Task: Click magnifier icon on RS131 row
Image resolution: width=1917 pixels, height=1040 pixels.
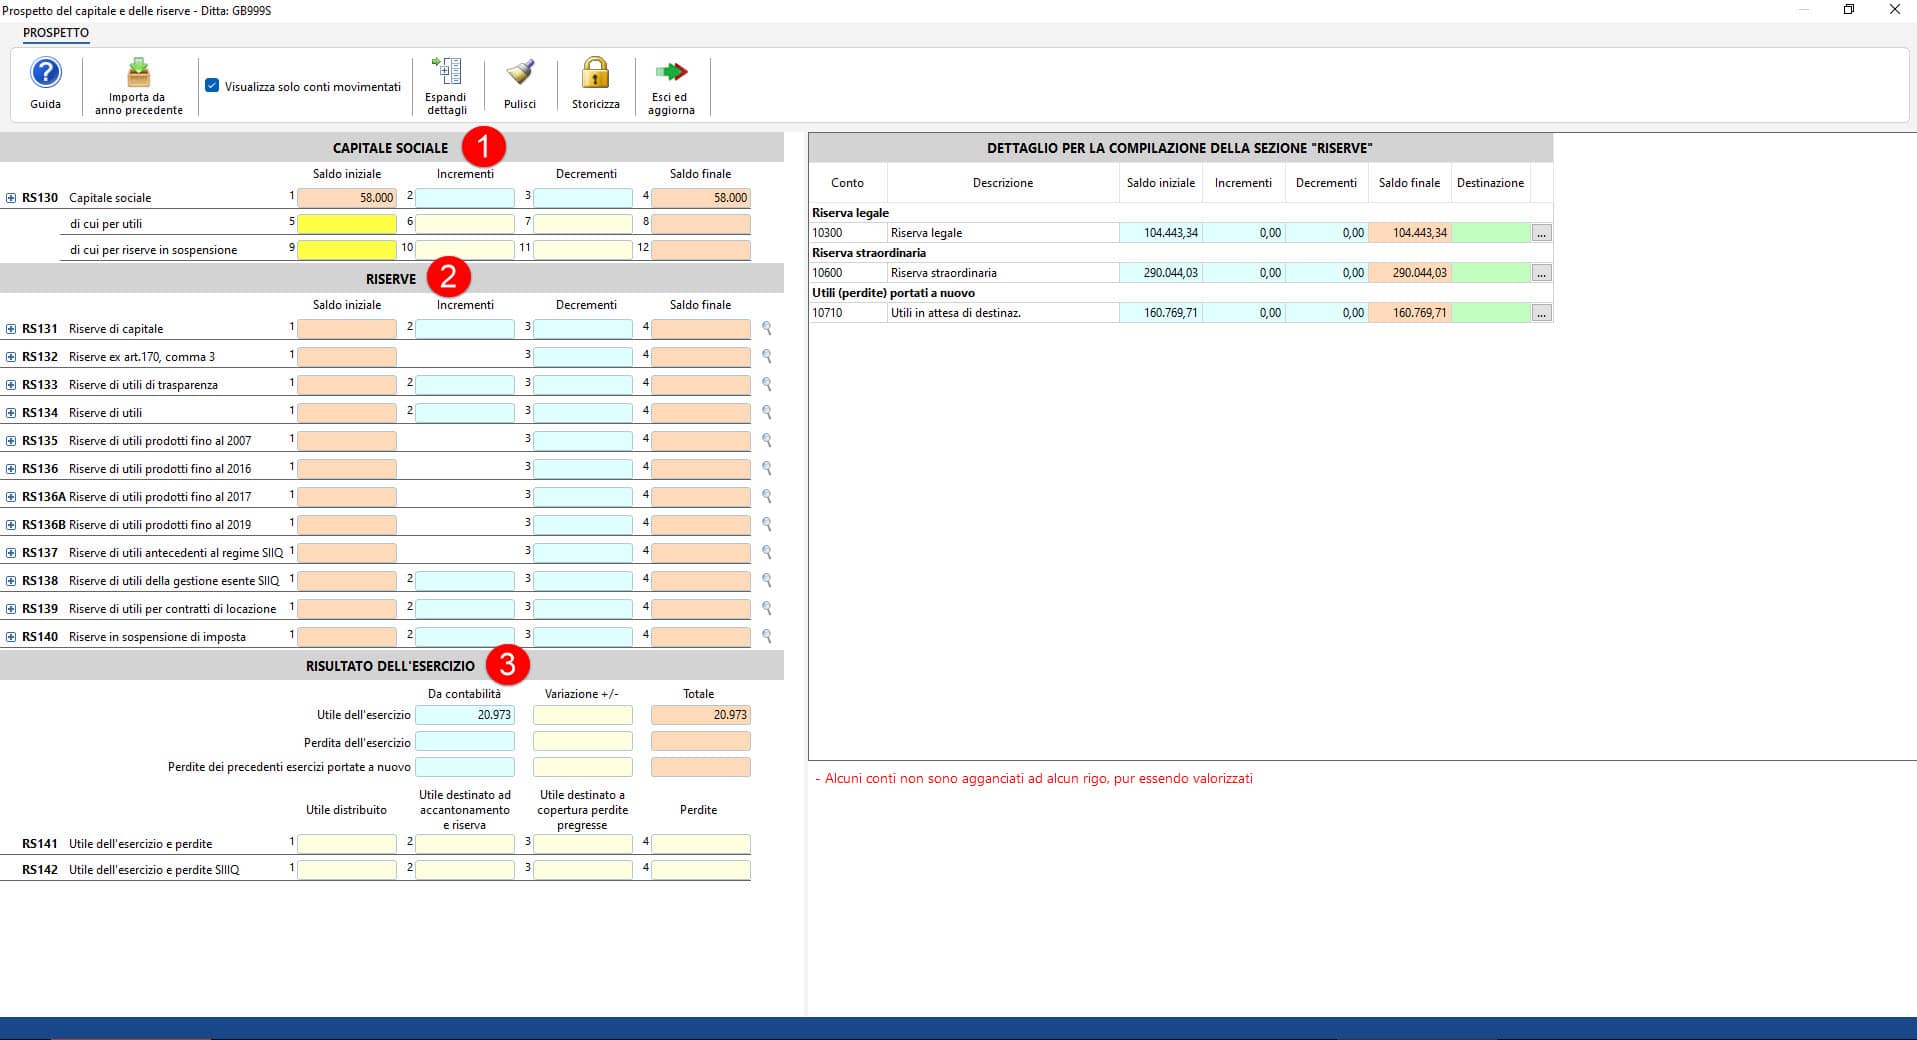Action: (767, 328)
